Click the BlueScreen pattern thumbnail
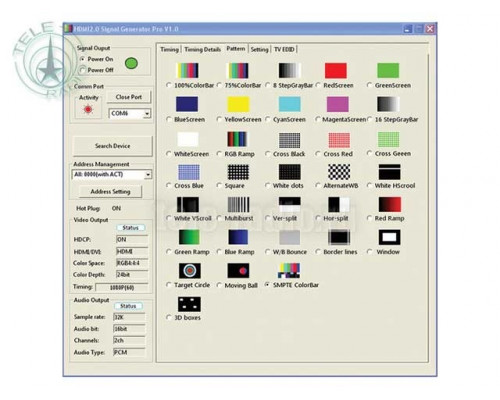Viewport: 500px width, 400px height. coord(187,104)
